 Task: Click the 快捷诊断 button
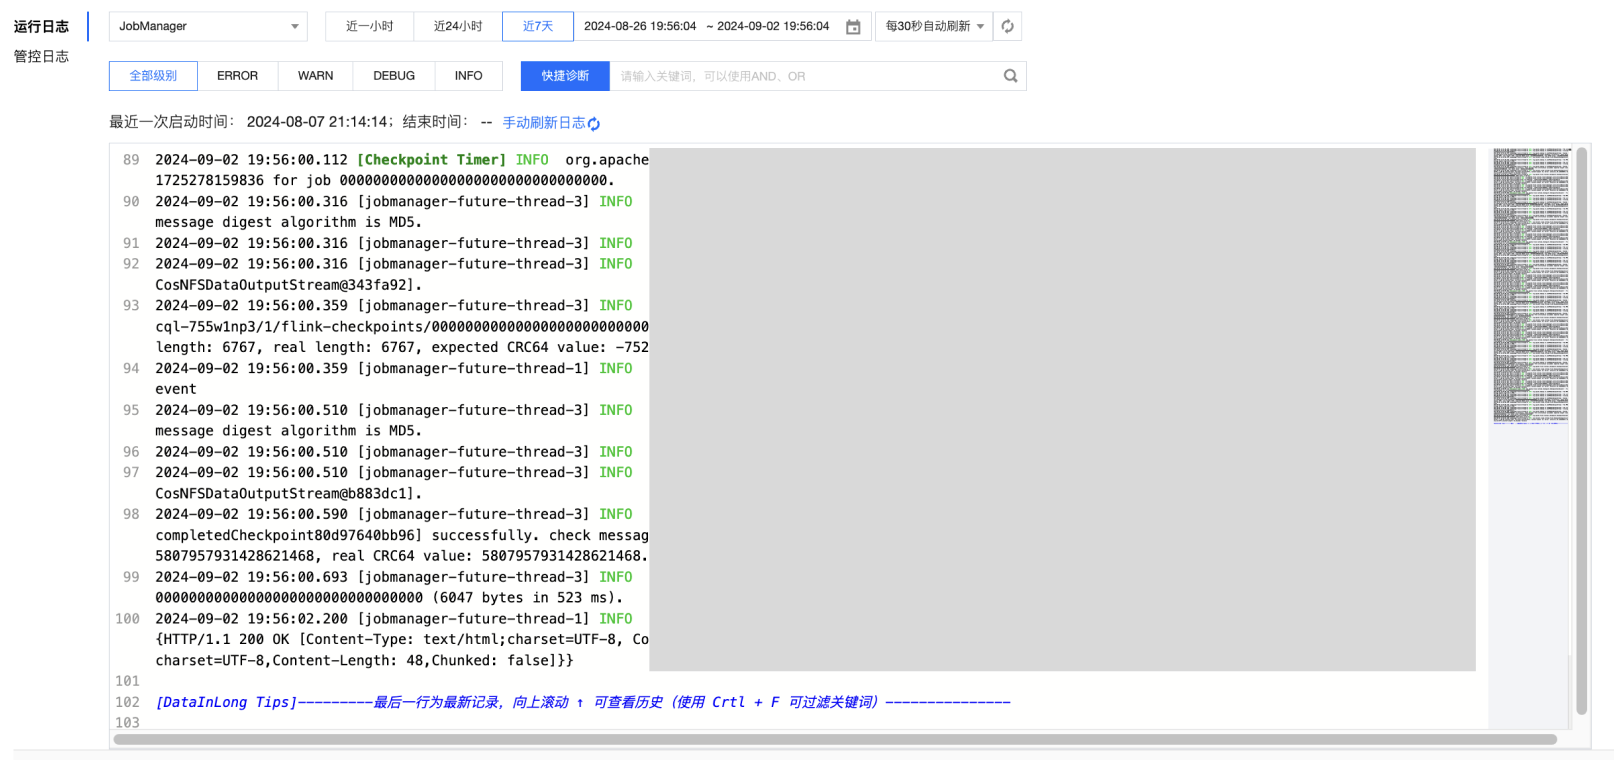[565, 76]
